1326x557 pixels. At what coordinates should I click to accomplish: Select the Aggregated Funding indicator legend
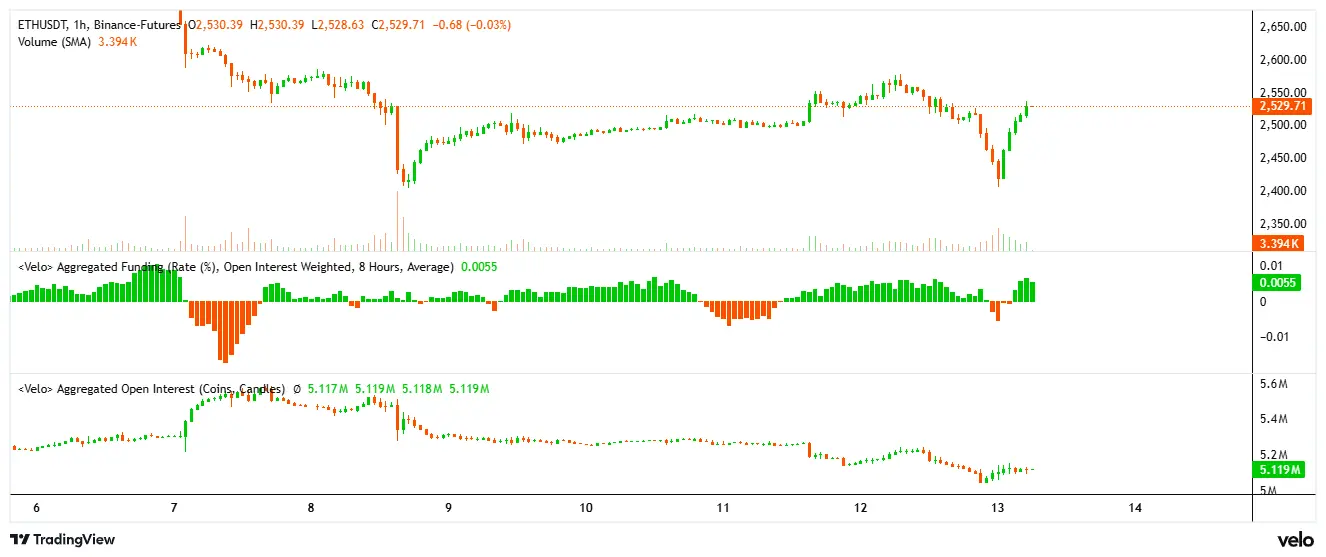pyautogui.click(x=235, y=267)
